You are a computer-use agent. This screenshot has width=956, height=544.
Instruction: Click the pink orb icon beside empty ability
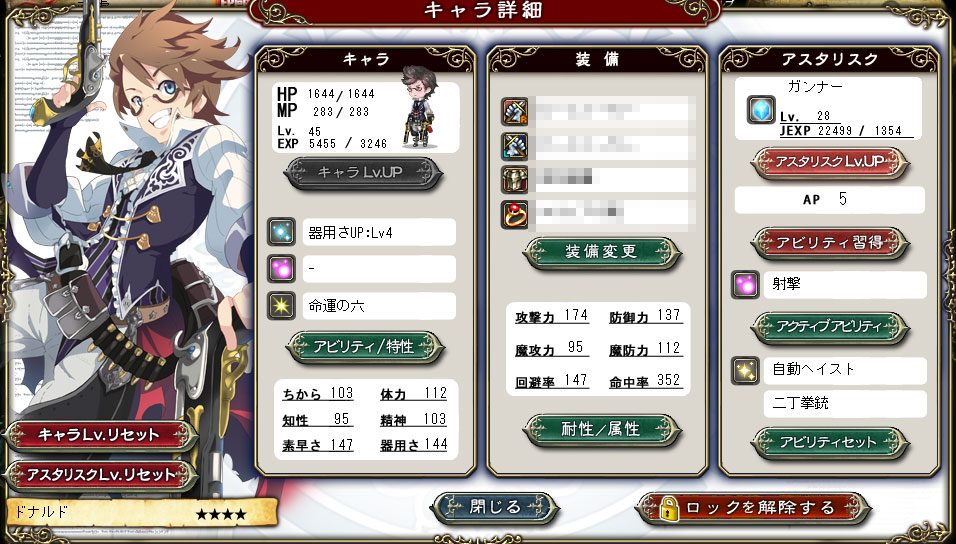(281, 269)
